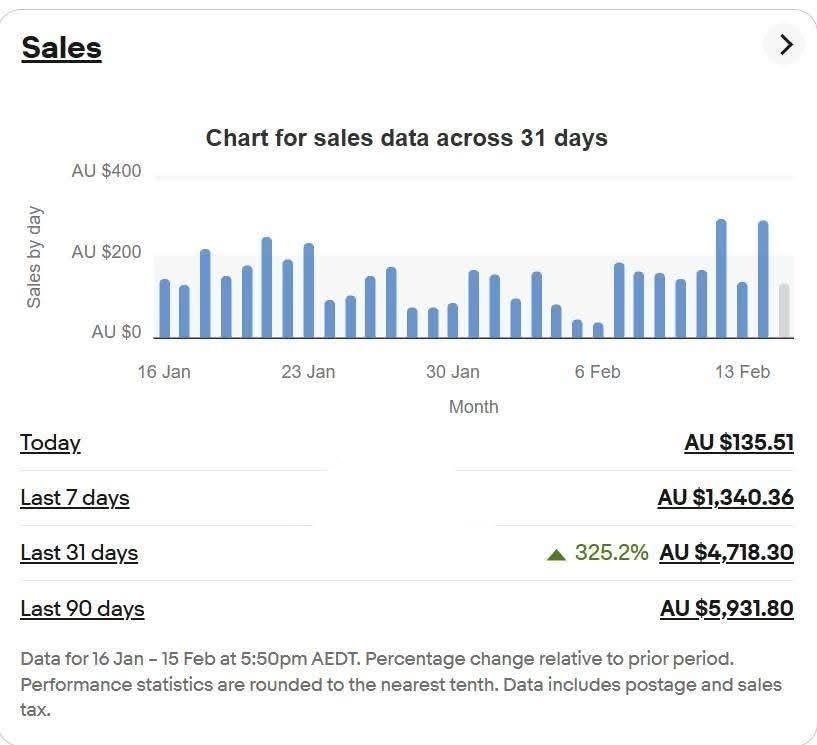Click the AU $200 axis label

tap(106, 252)
